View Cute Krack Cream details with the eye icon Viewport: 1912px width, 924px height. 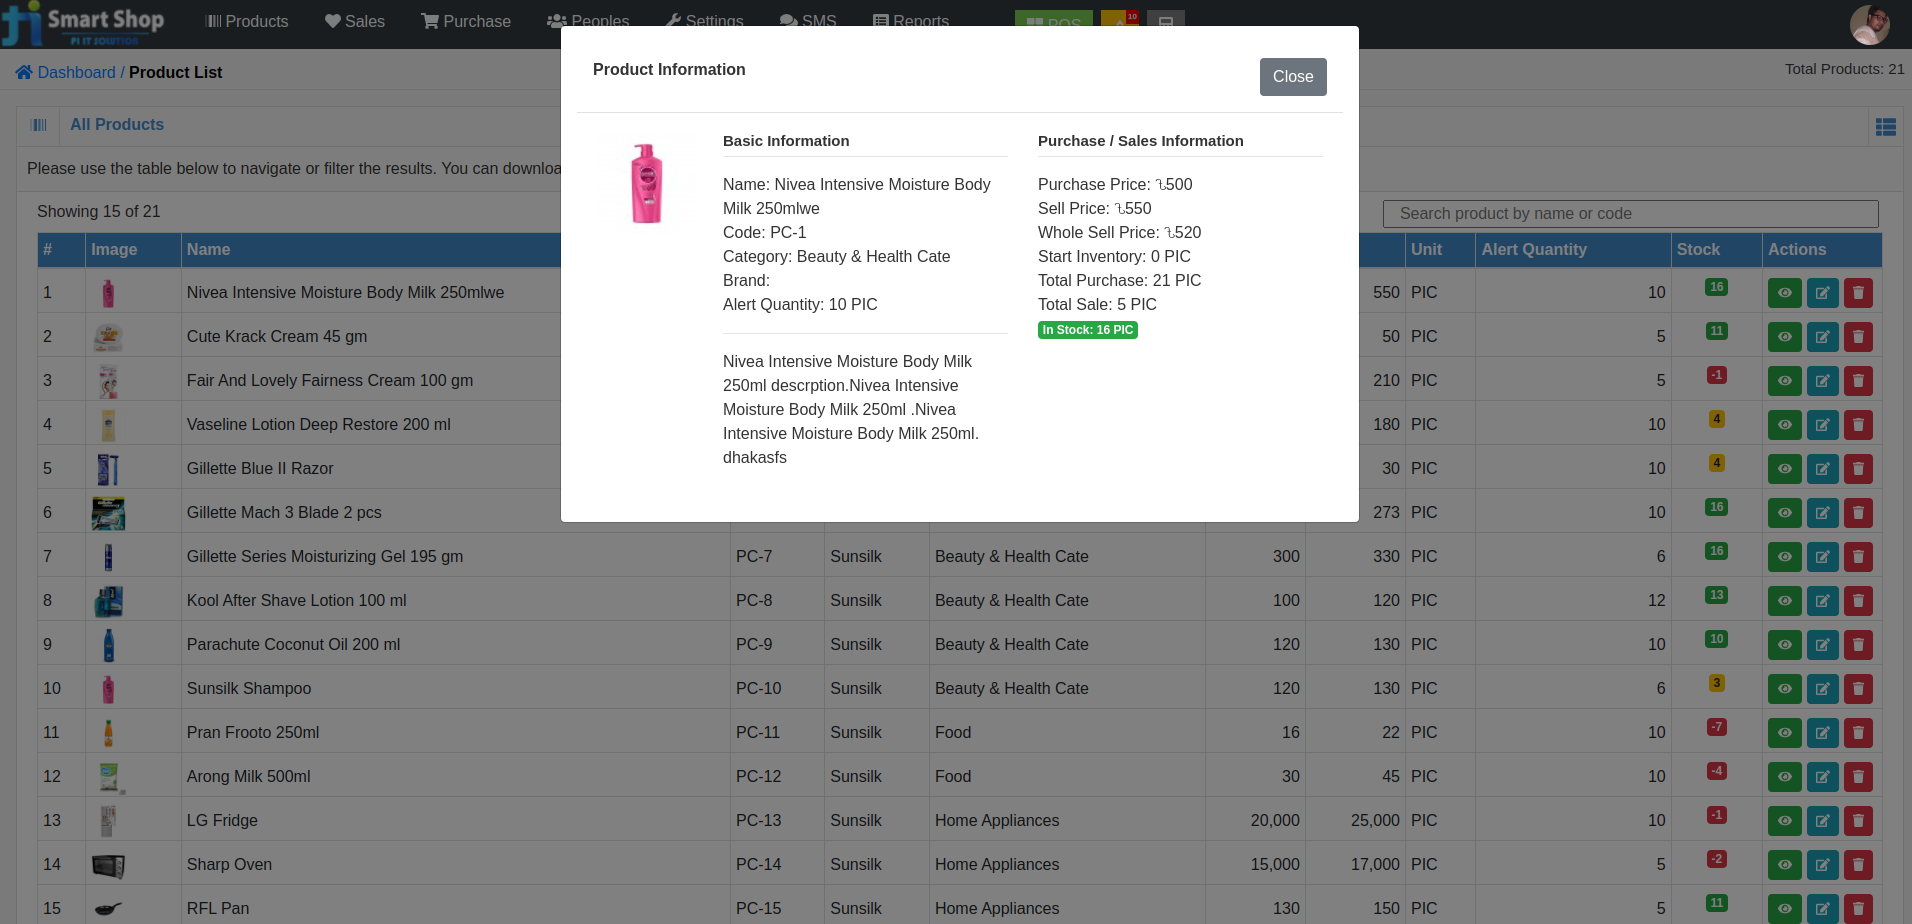pyautogui.click(x=1784, y=337)
